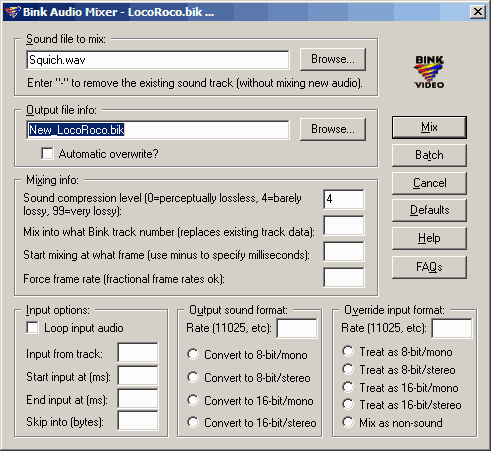Click the Mix button
Screen dimensions: 491x451
429,127
